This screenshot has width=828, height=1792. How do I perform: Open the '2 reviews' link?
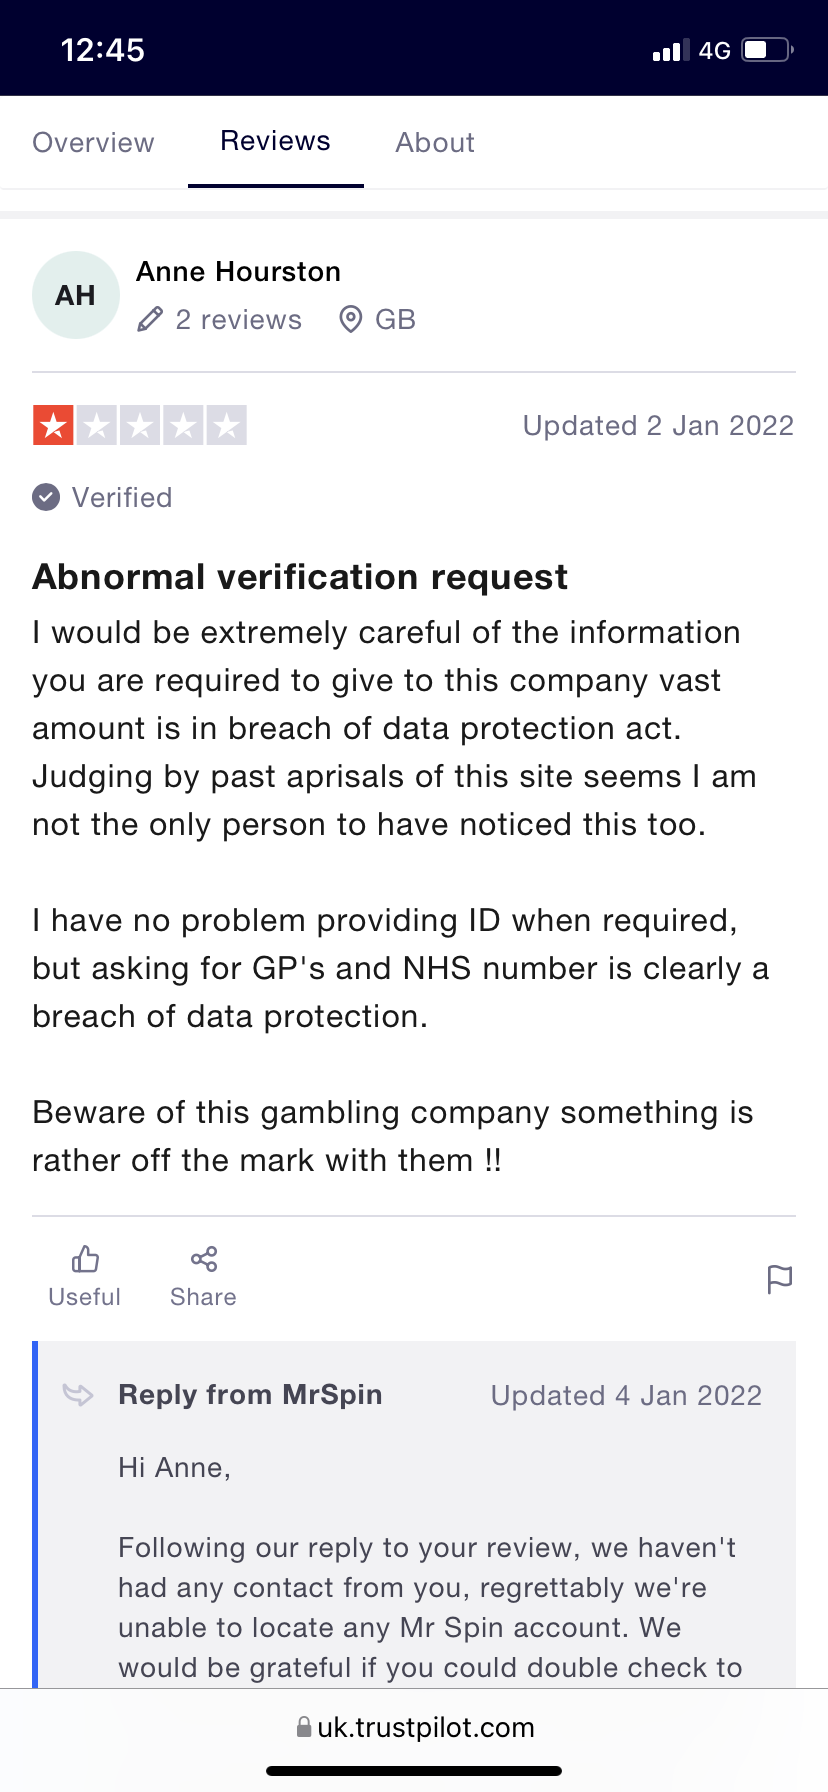pos(238,320)
